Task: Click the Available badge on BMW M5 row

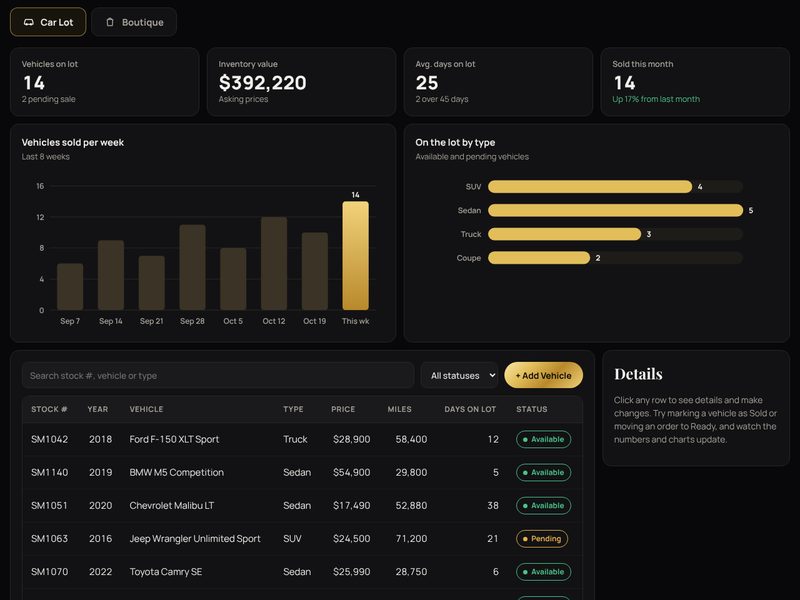Action: coord(543,472)
